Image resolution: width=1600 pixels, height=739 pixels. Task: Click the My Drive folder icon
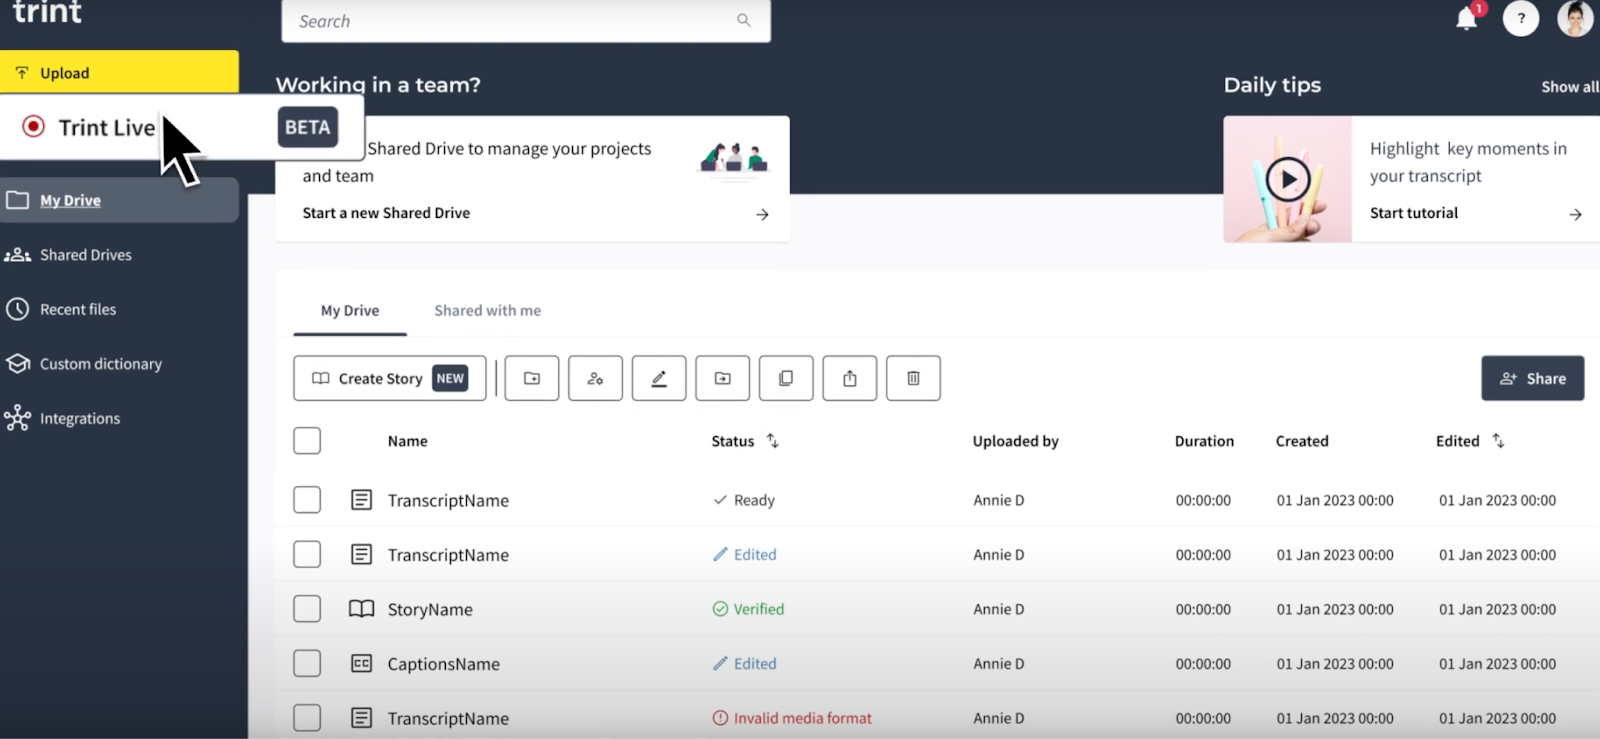[x=17, y=200]
